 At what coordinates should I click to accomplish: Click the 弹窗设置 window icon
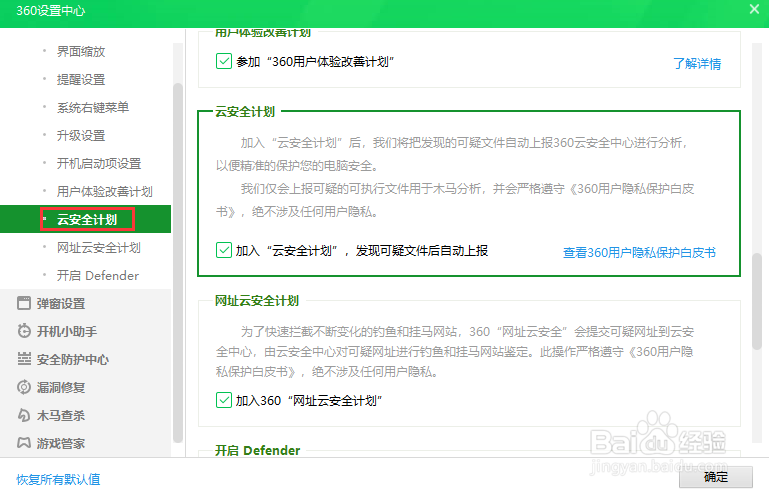point(24,303)
